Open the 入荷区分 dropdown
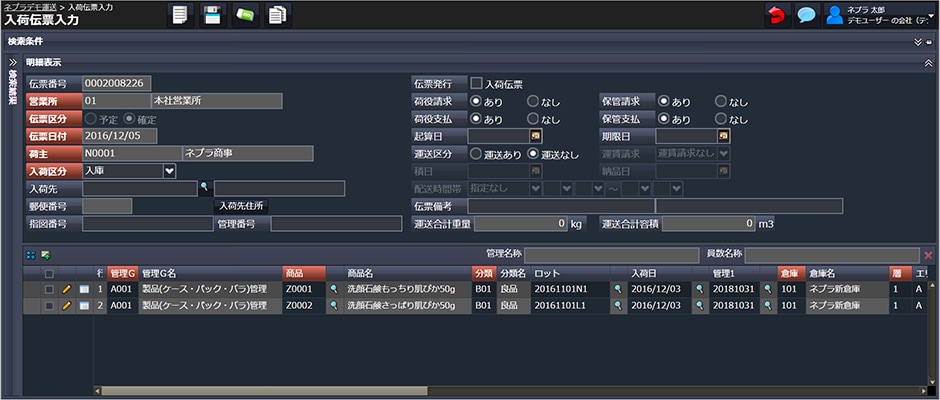This screenshot has height=400, width=940. coord(169,171)
